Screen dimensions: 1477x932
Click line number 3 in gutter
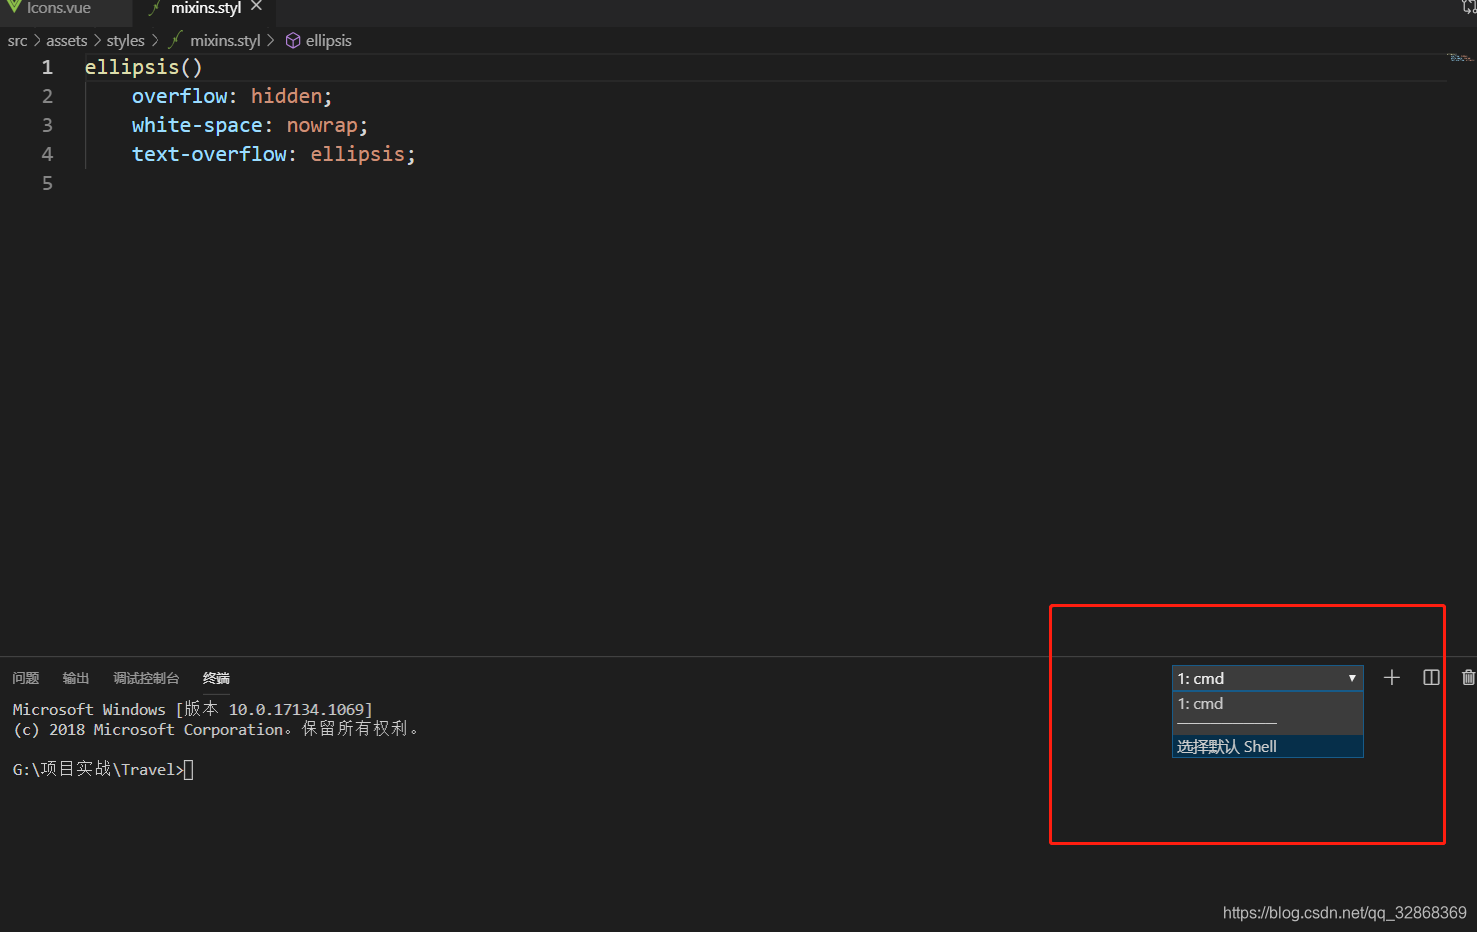(47, 125)
